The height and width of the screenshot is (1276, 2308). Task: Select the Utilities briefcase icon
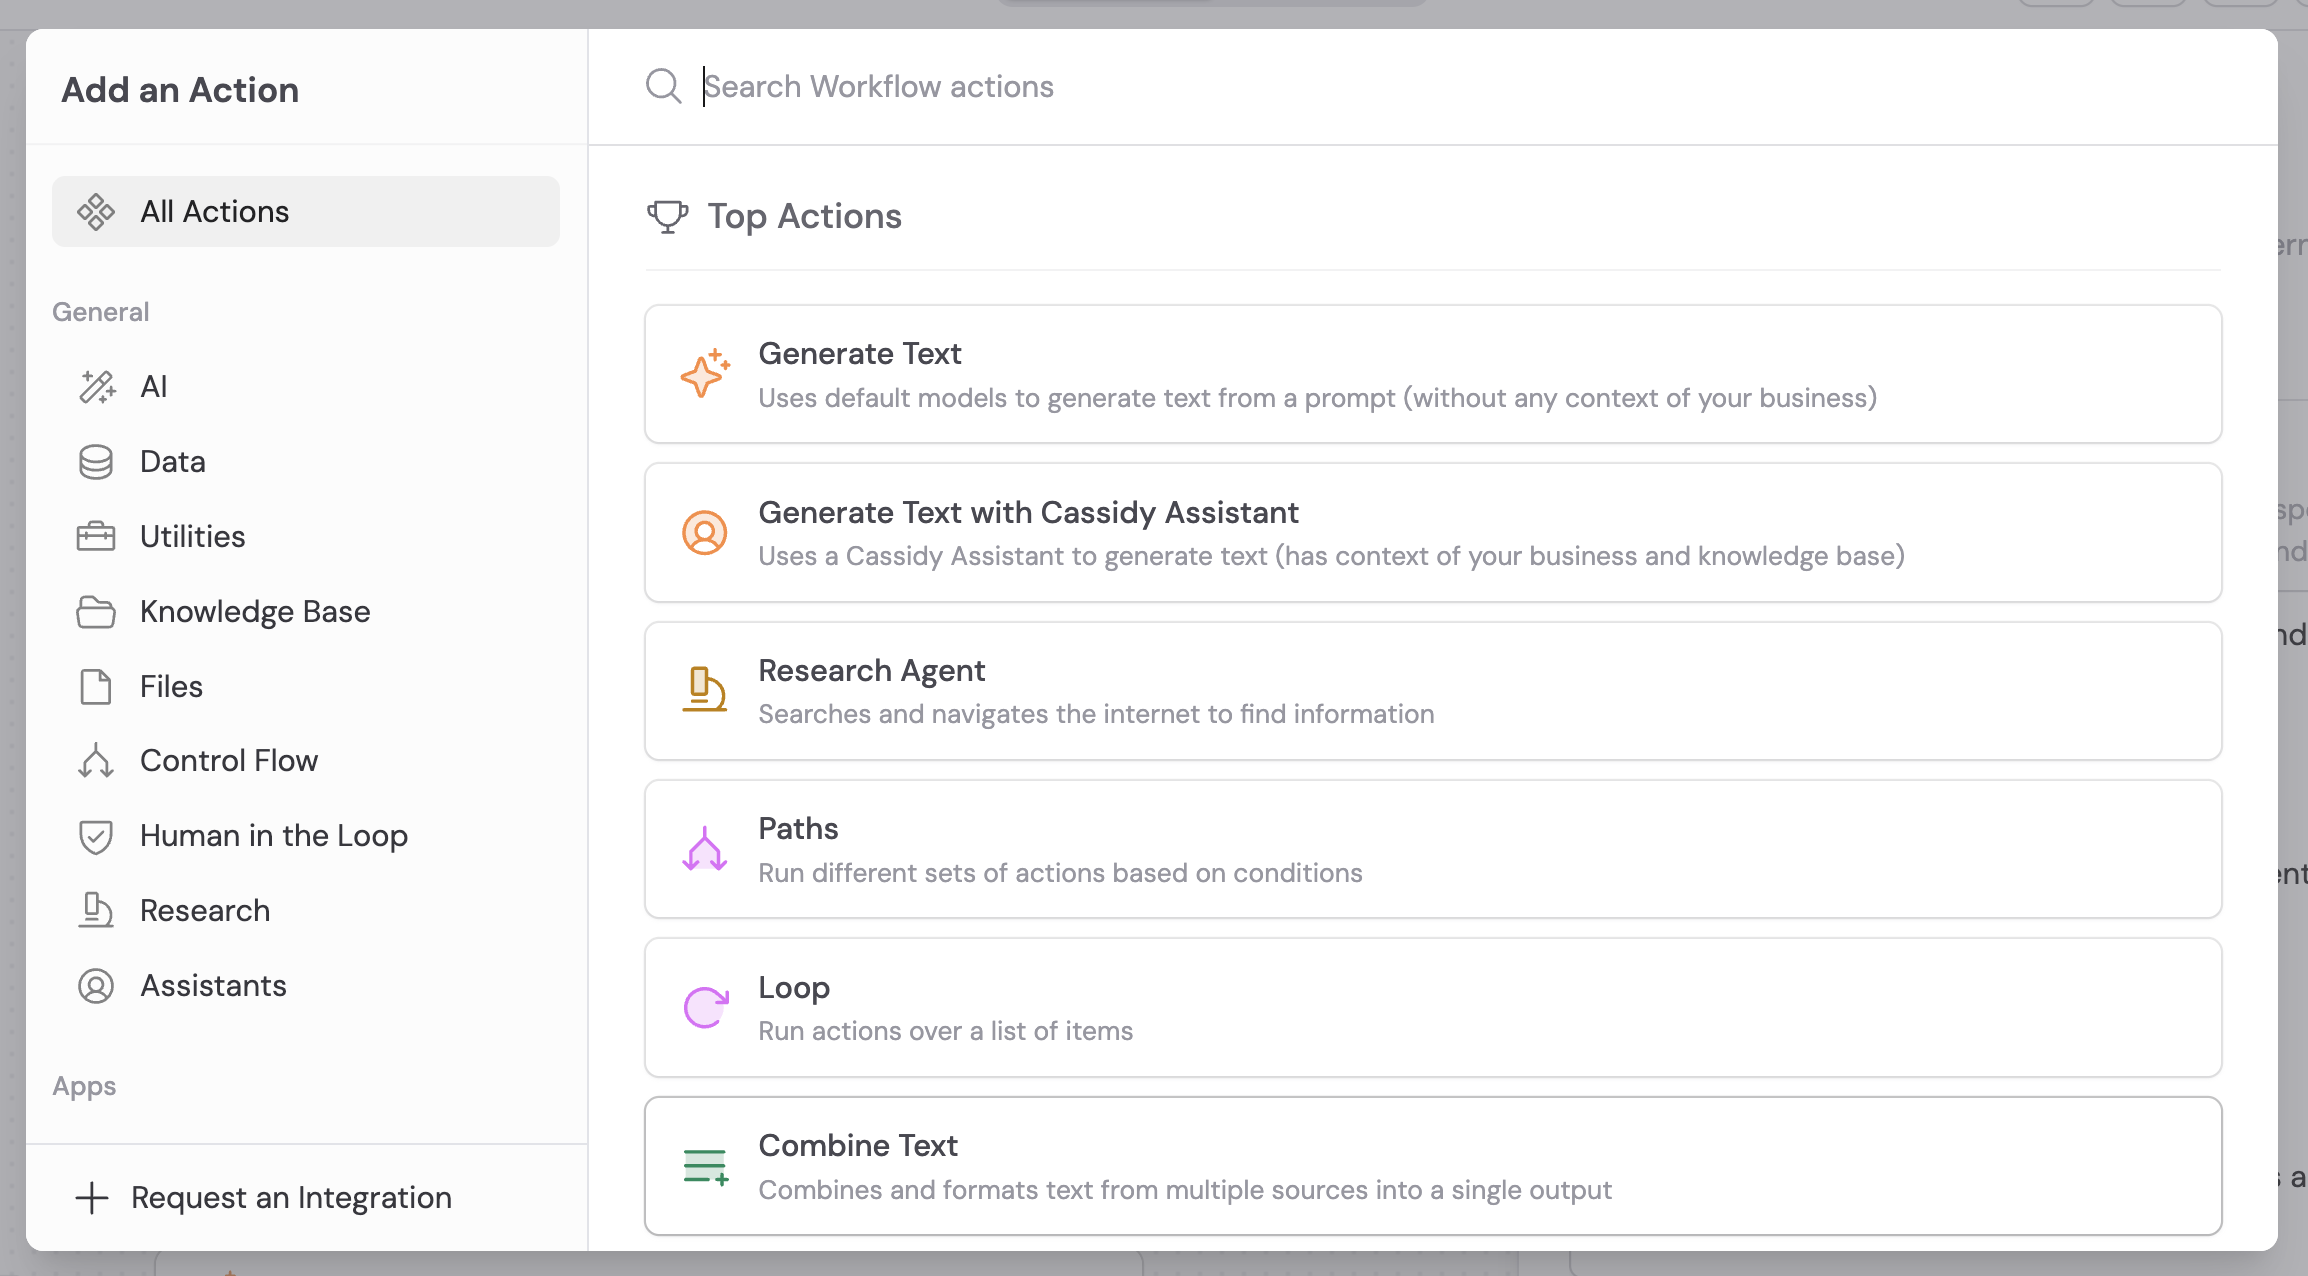[x=96, y=536]
